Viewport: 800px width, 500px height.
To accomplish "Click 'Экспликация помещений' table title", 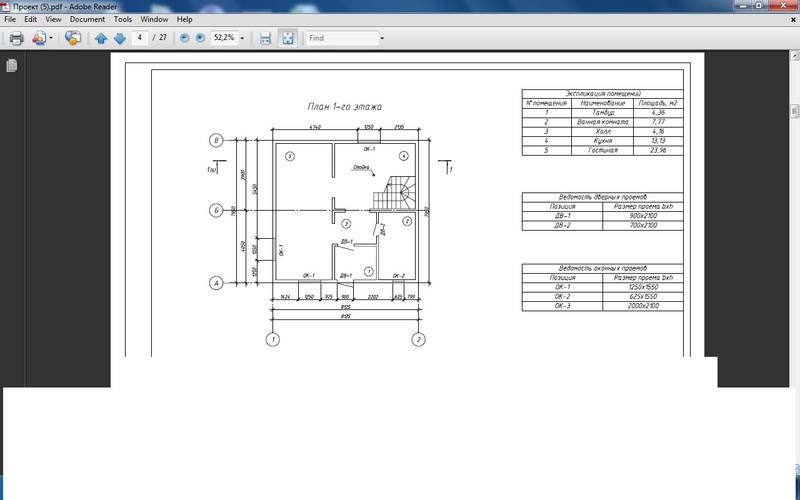I will (603, 94).
